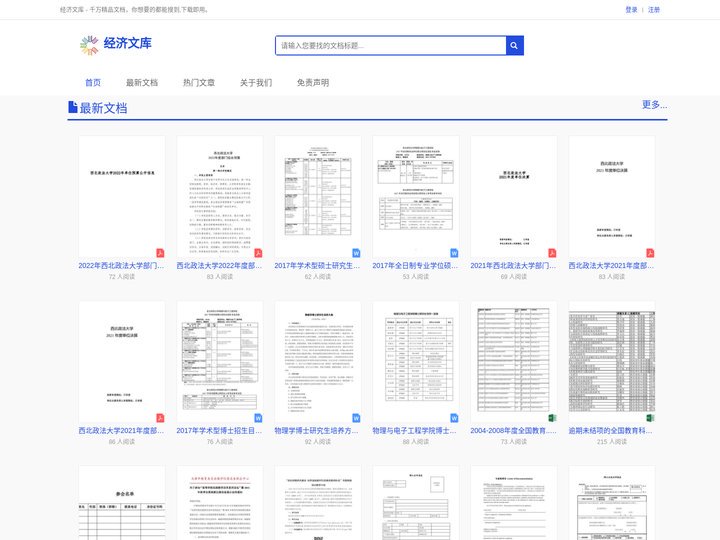720x540 pixels.
Task: Open the 2021年西北政法大学部门... title link
Action: [x=513, y=265]
